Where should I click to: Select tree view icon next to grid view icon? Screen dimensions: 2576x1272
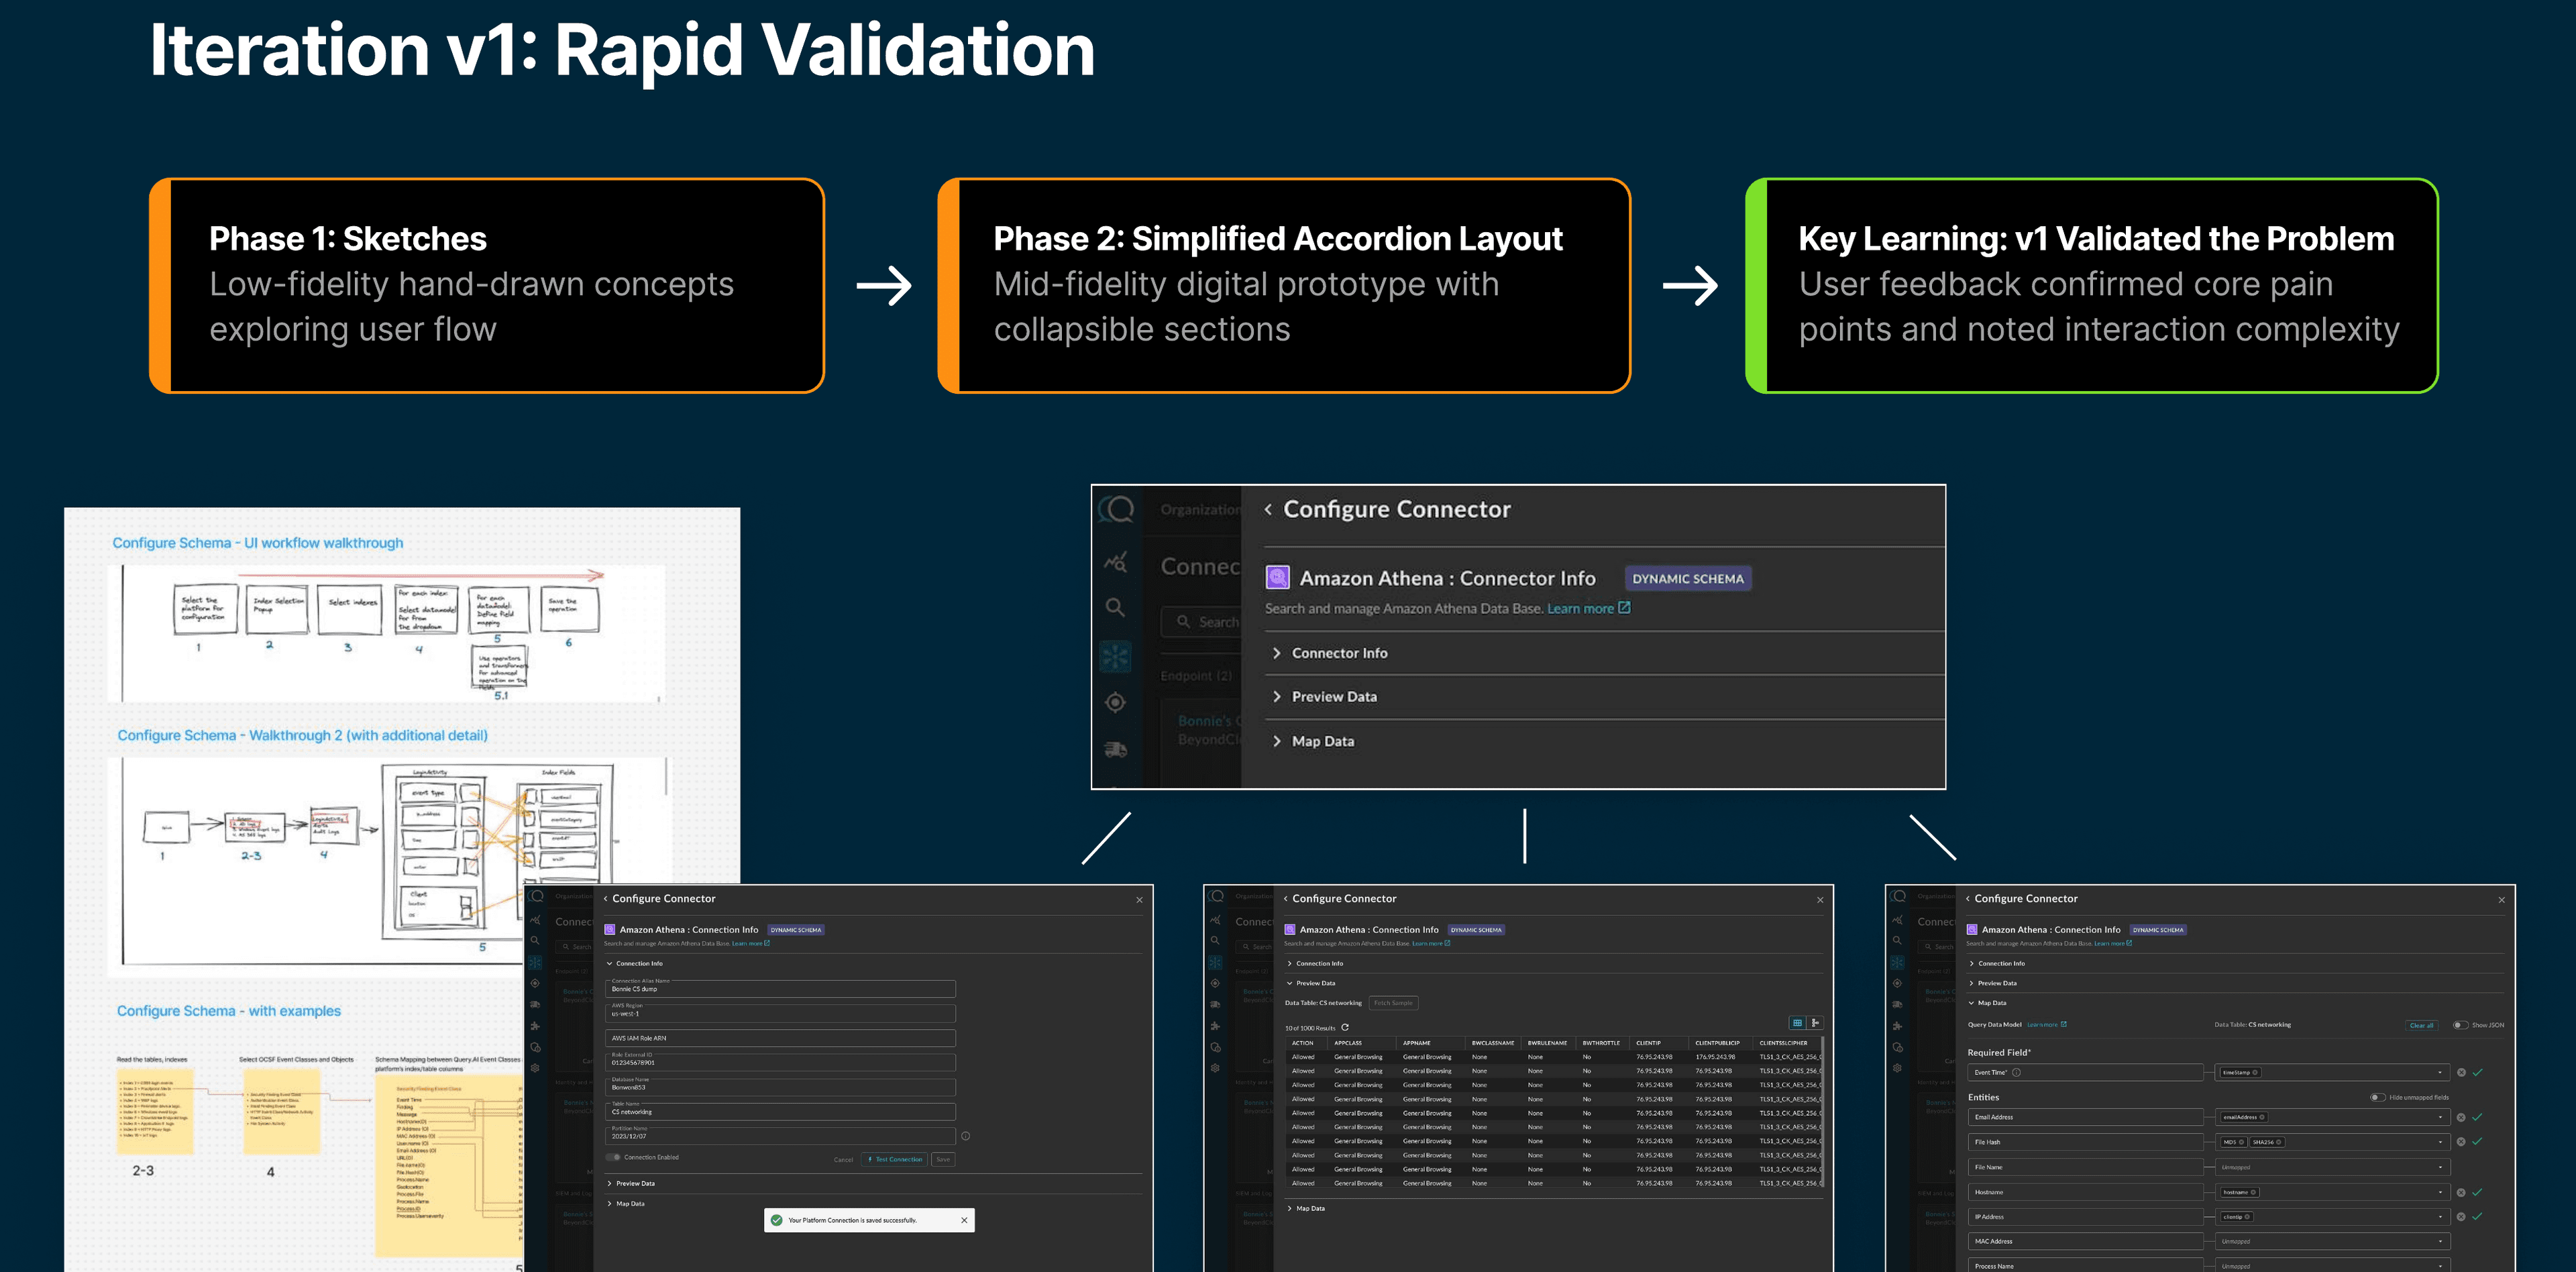pyautogui.click(x=1815, y=1023)
